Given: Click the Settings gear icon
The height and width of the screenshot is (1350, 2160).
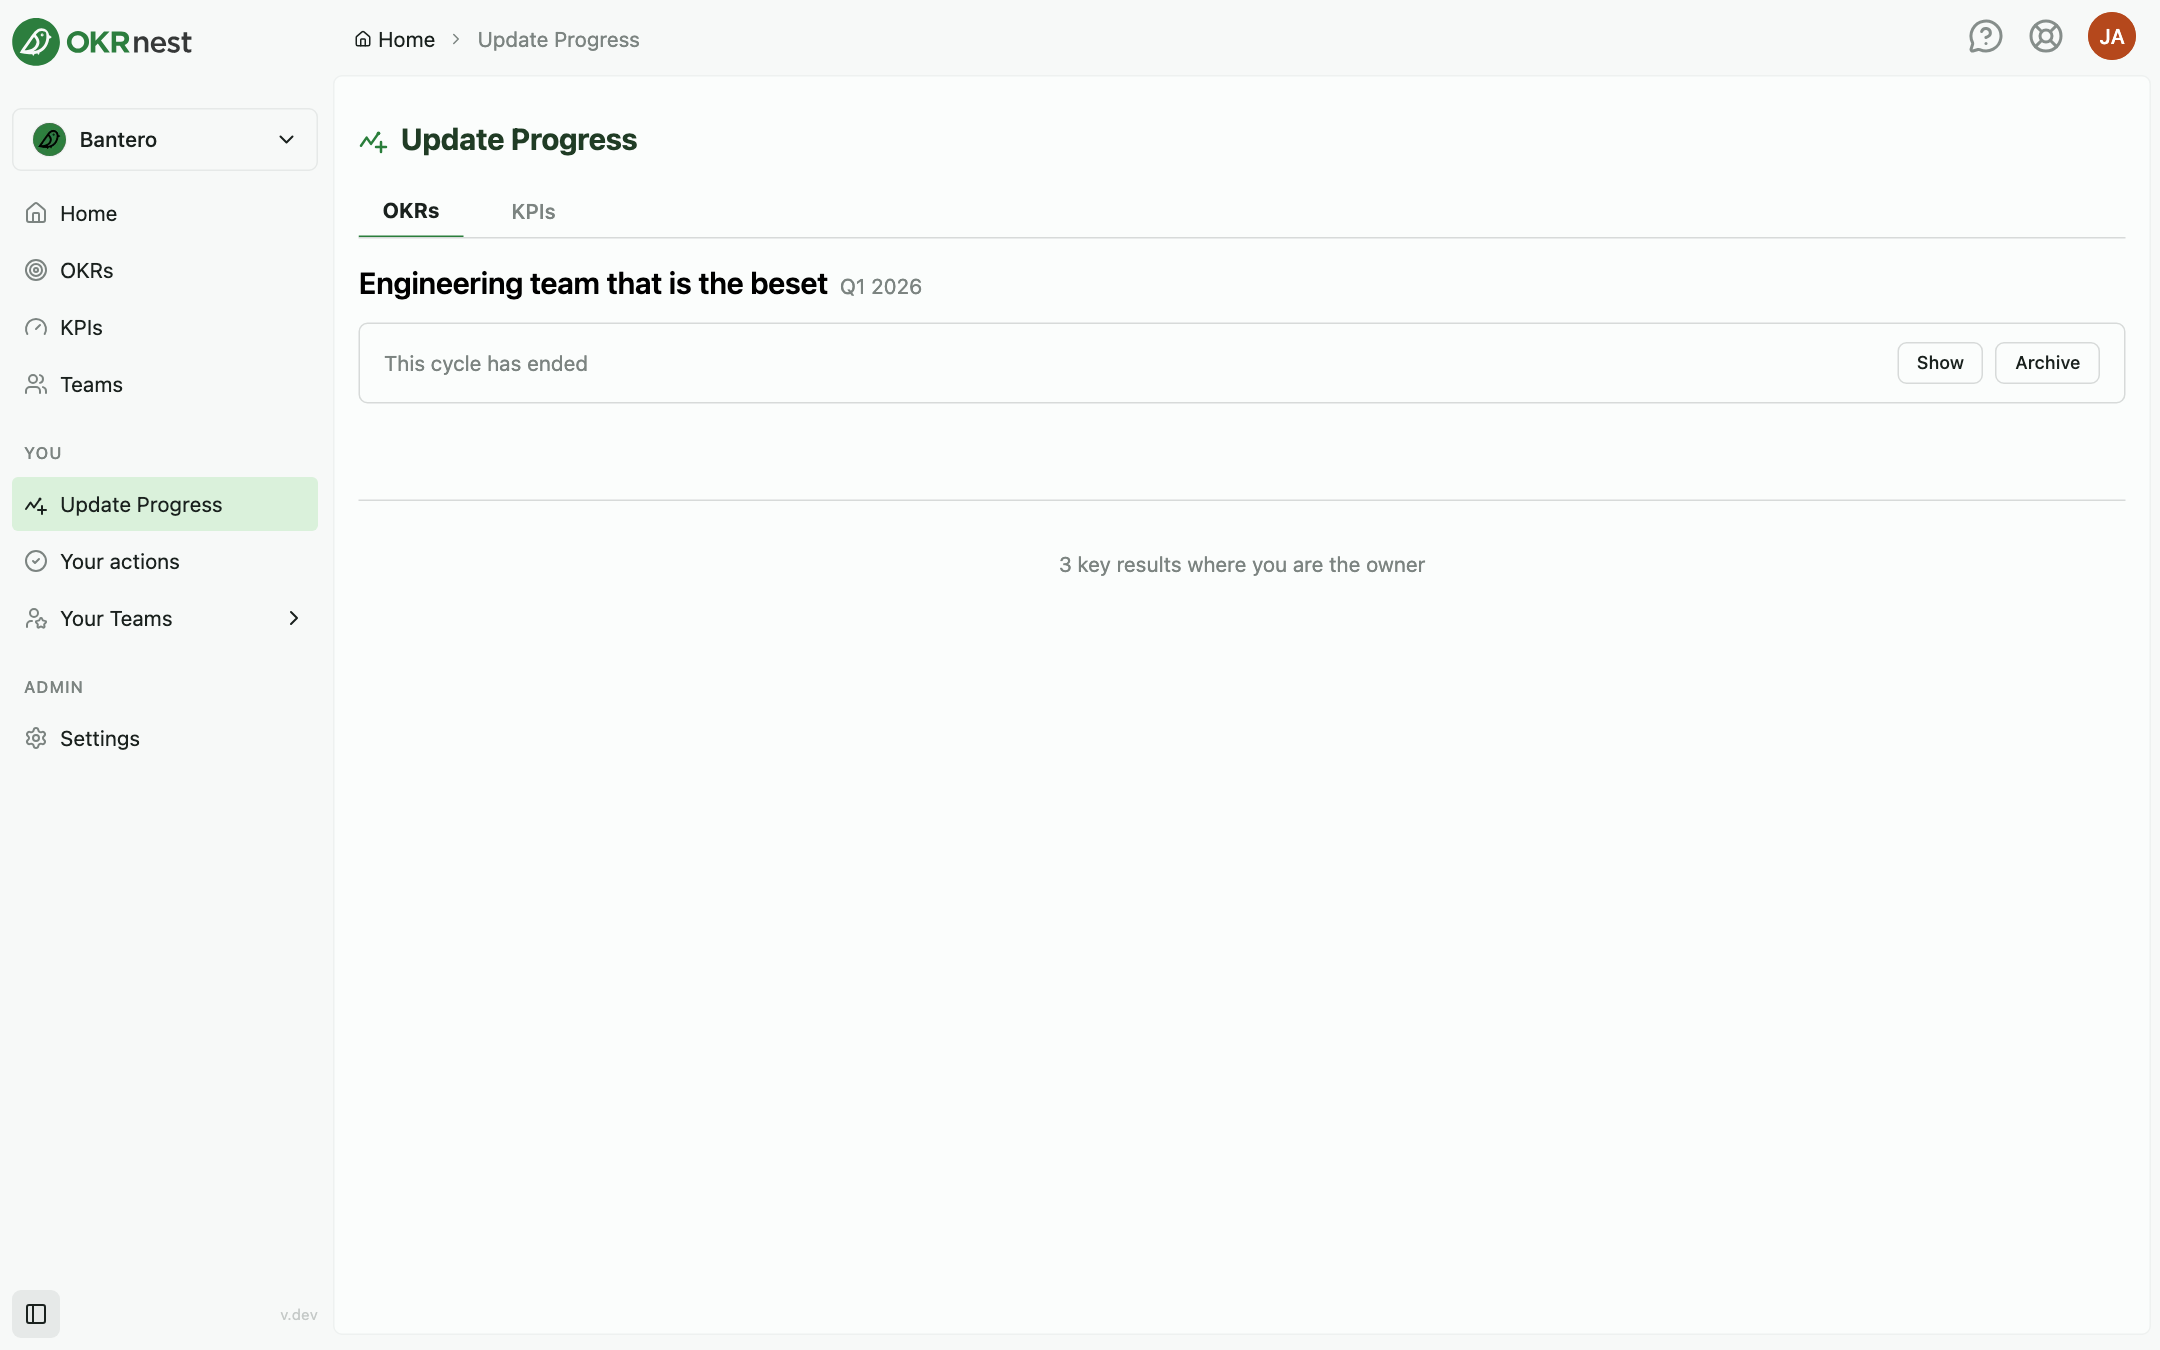Looking at the screenshot, I should (36, 738).
